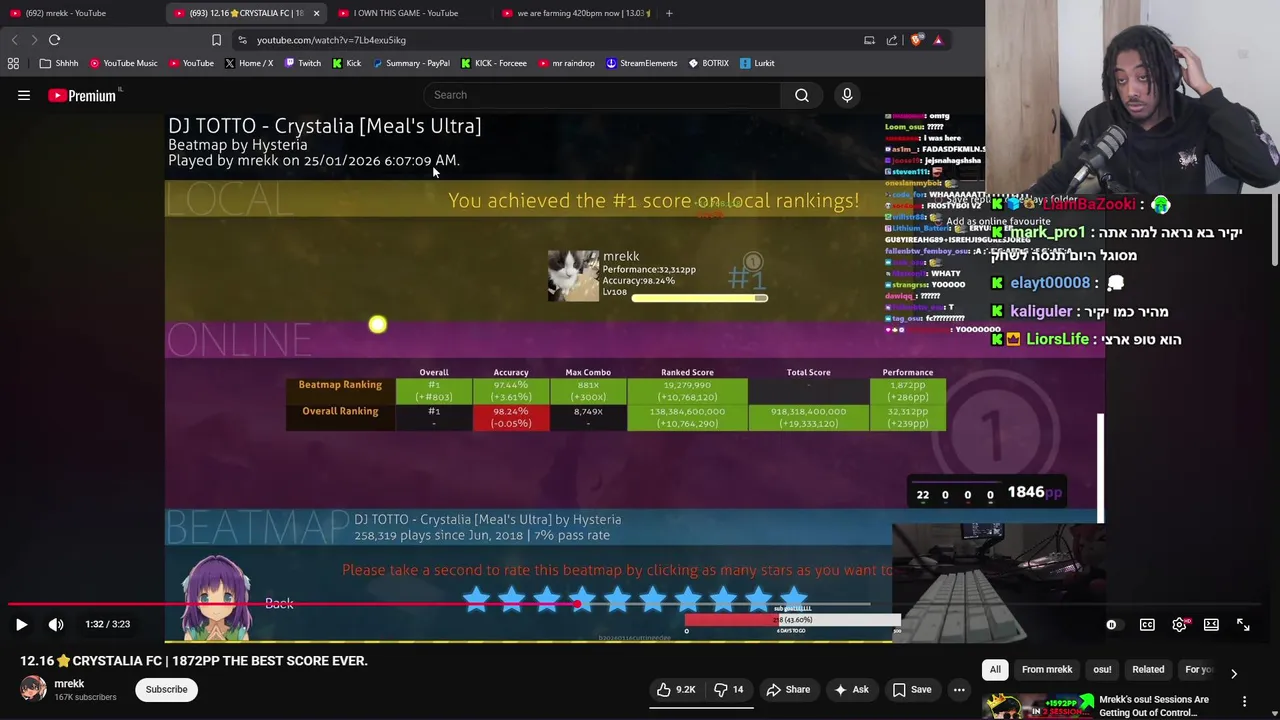Go forward with browser forward arrow

click(x=34, y=40)
